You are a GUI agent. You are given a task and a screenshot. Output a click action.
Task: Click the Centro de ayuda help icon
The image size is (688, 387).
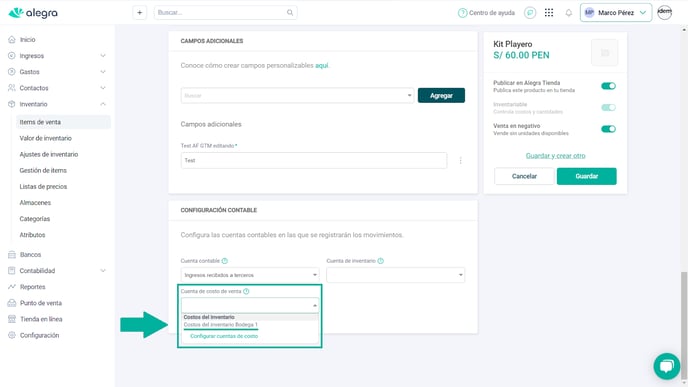click(x=462, y=13)
